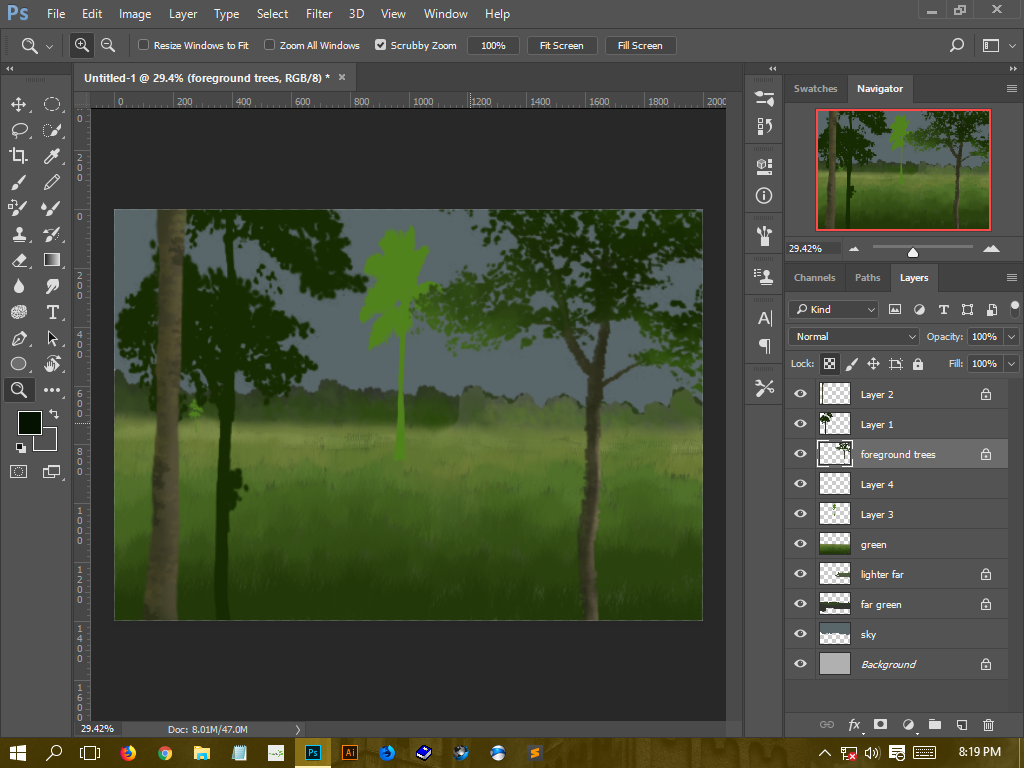Screen dimensions: 1024x768
Task: Lock all layer attributes
Action: (x=918, y=364)
